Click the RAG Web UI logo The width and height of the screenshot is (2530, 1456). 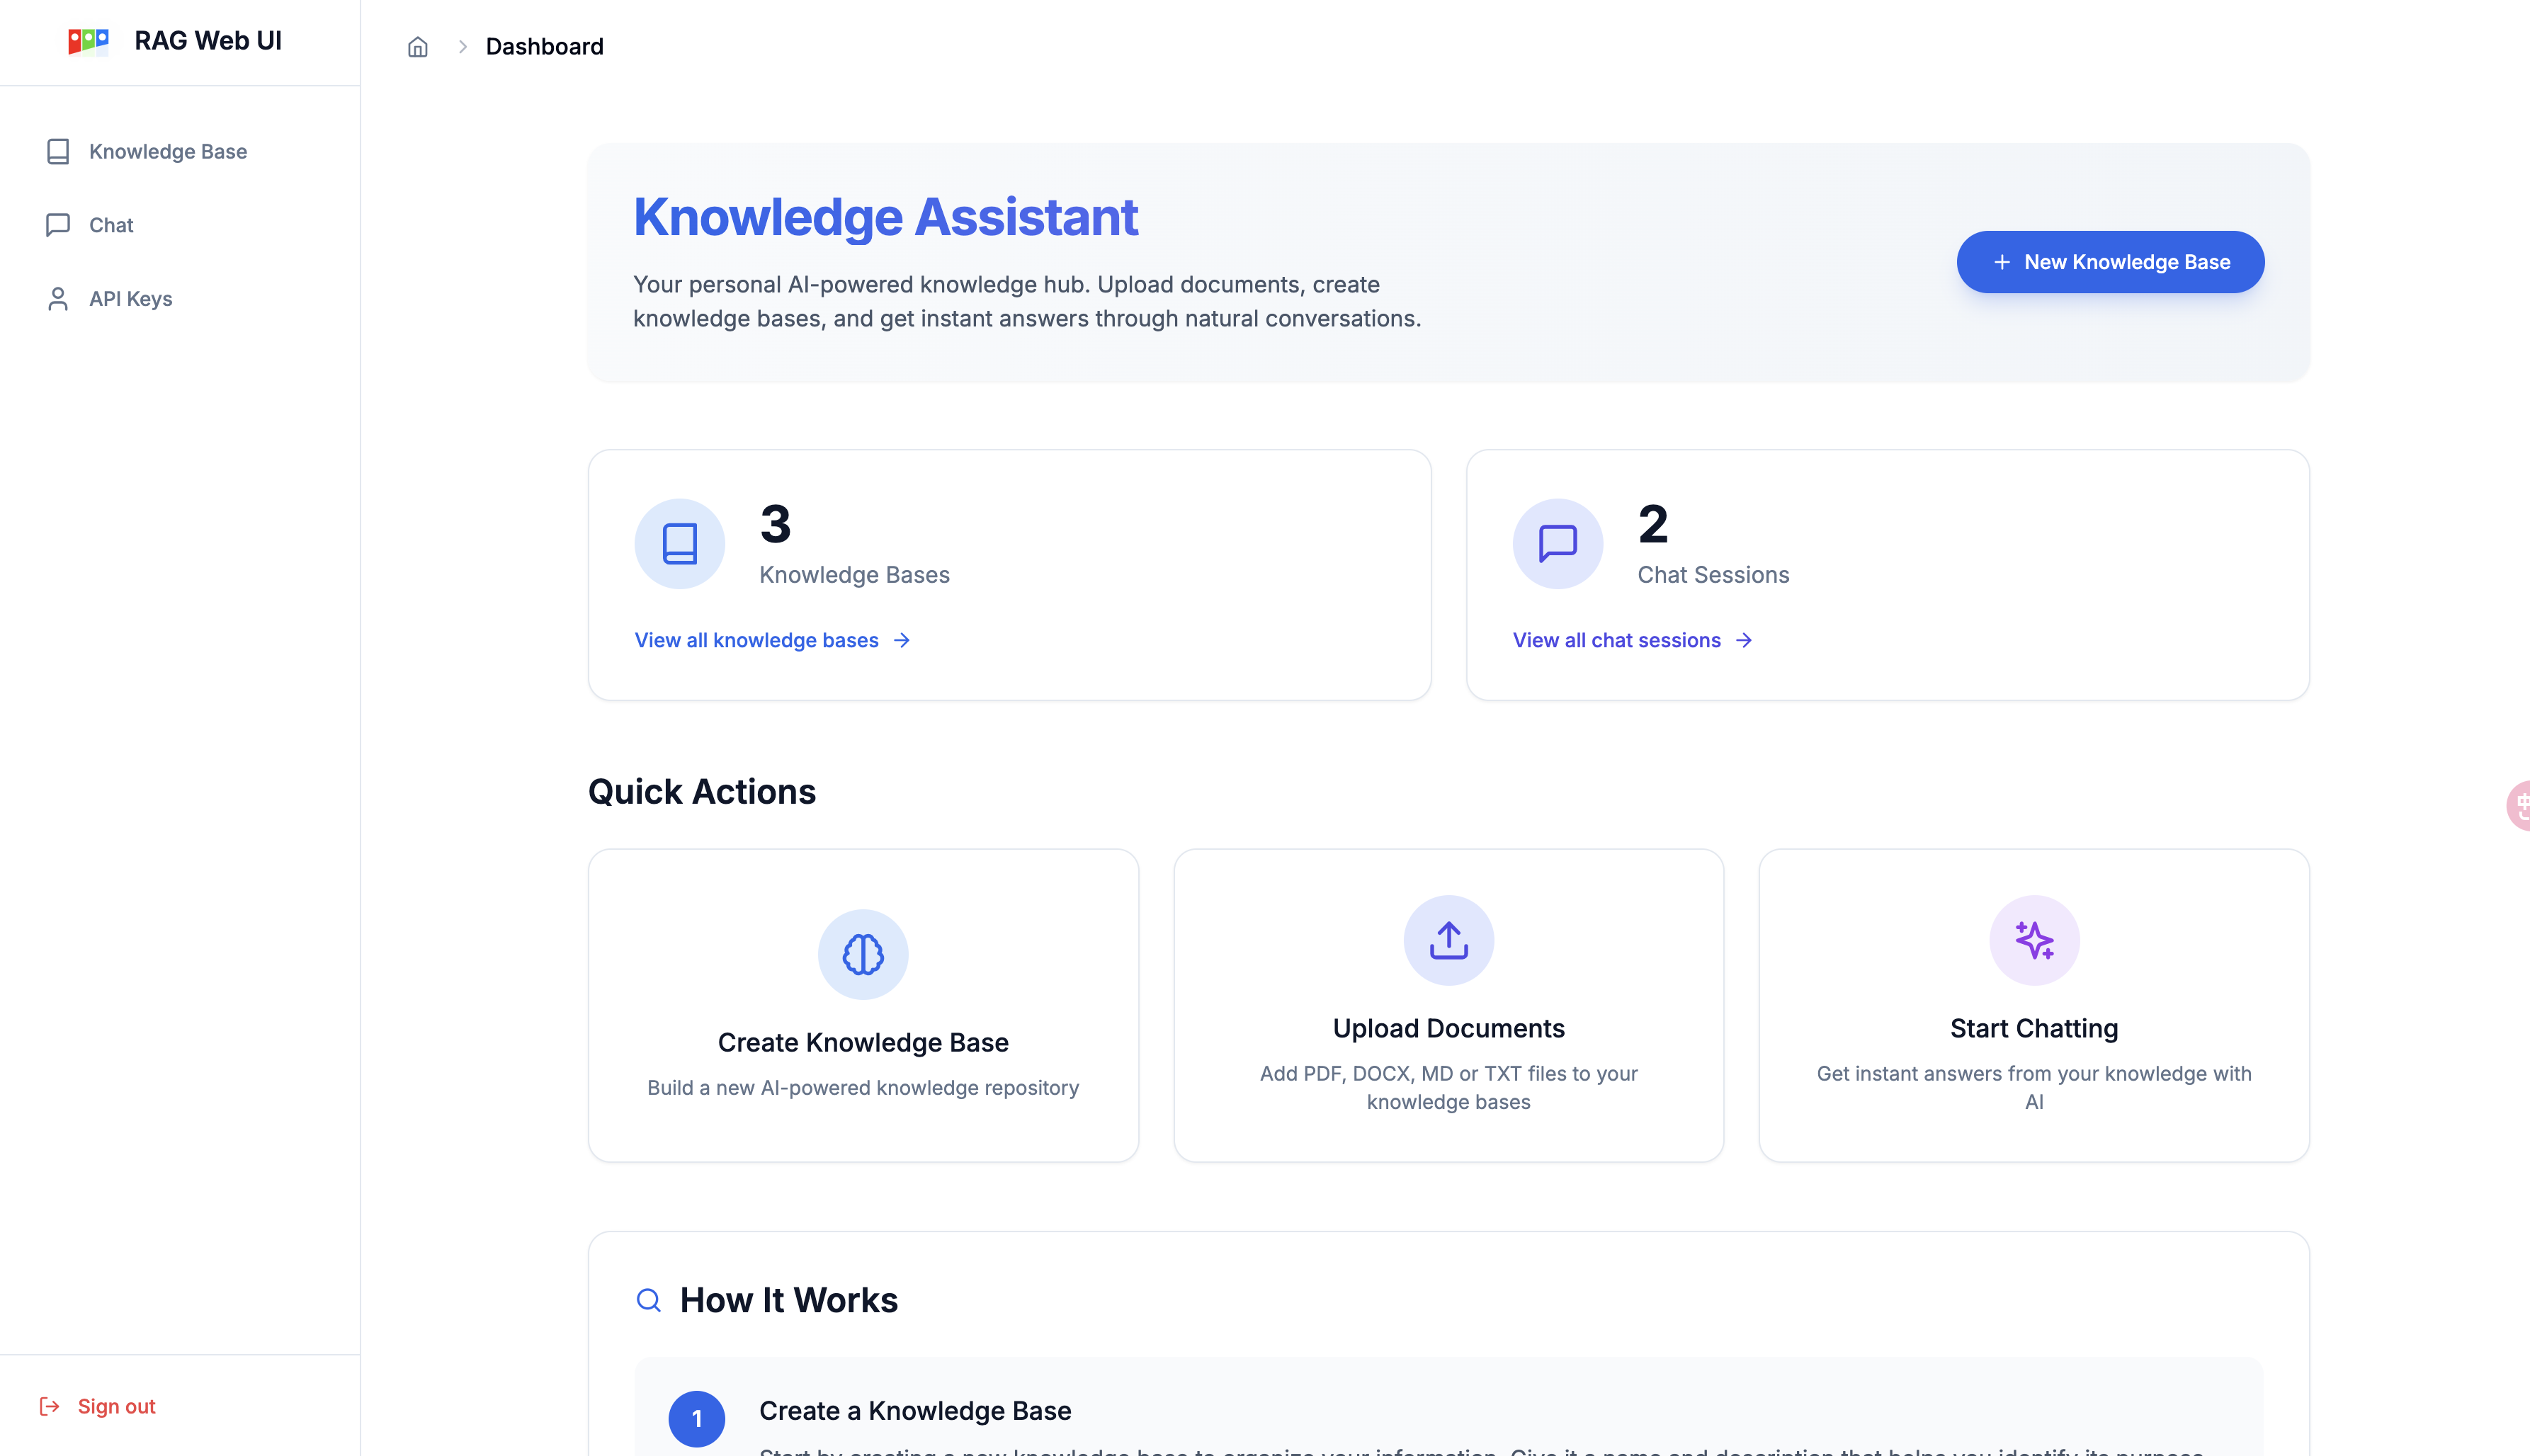(x=88, y=41)
